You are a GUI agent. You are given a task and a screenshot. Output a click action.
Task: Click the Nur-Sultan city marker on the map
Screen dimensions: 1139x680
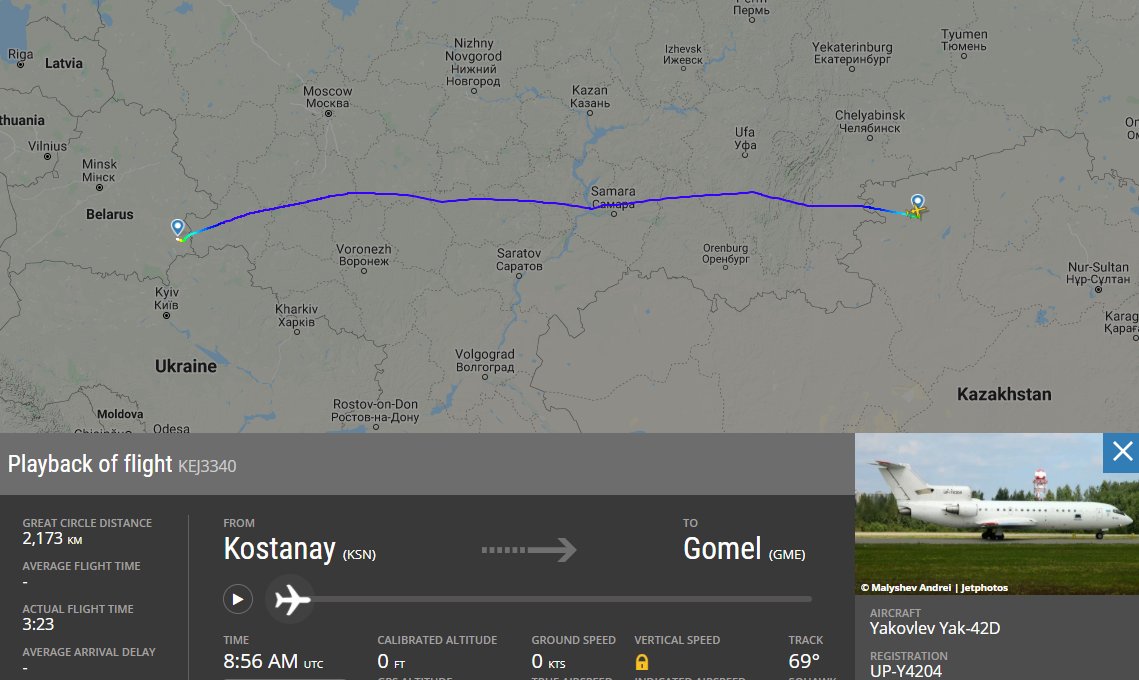(1098, 290)
